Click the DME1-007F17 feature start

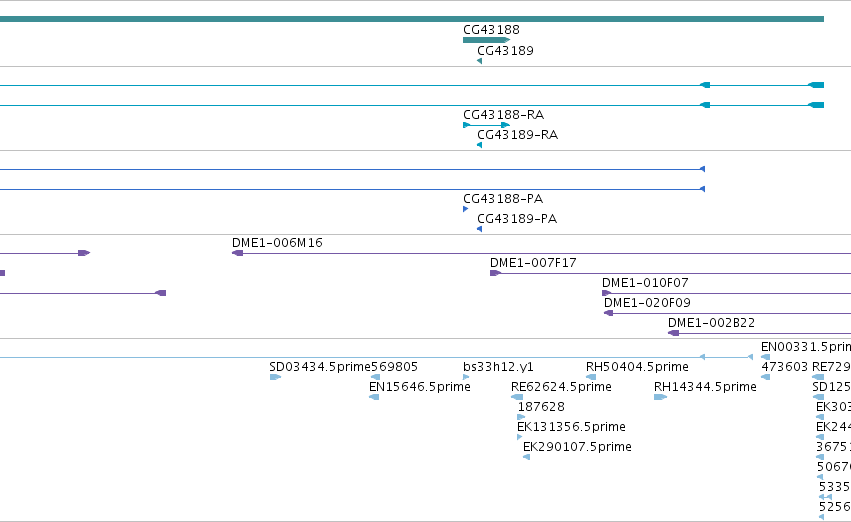tap(495, 273)
